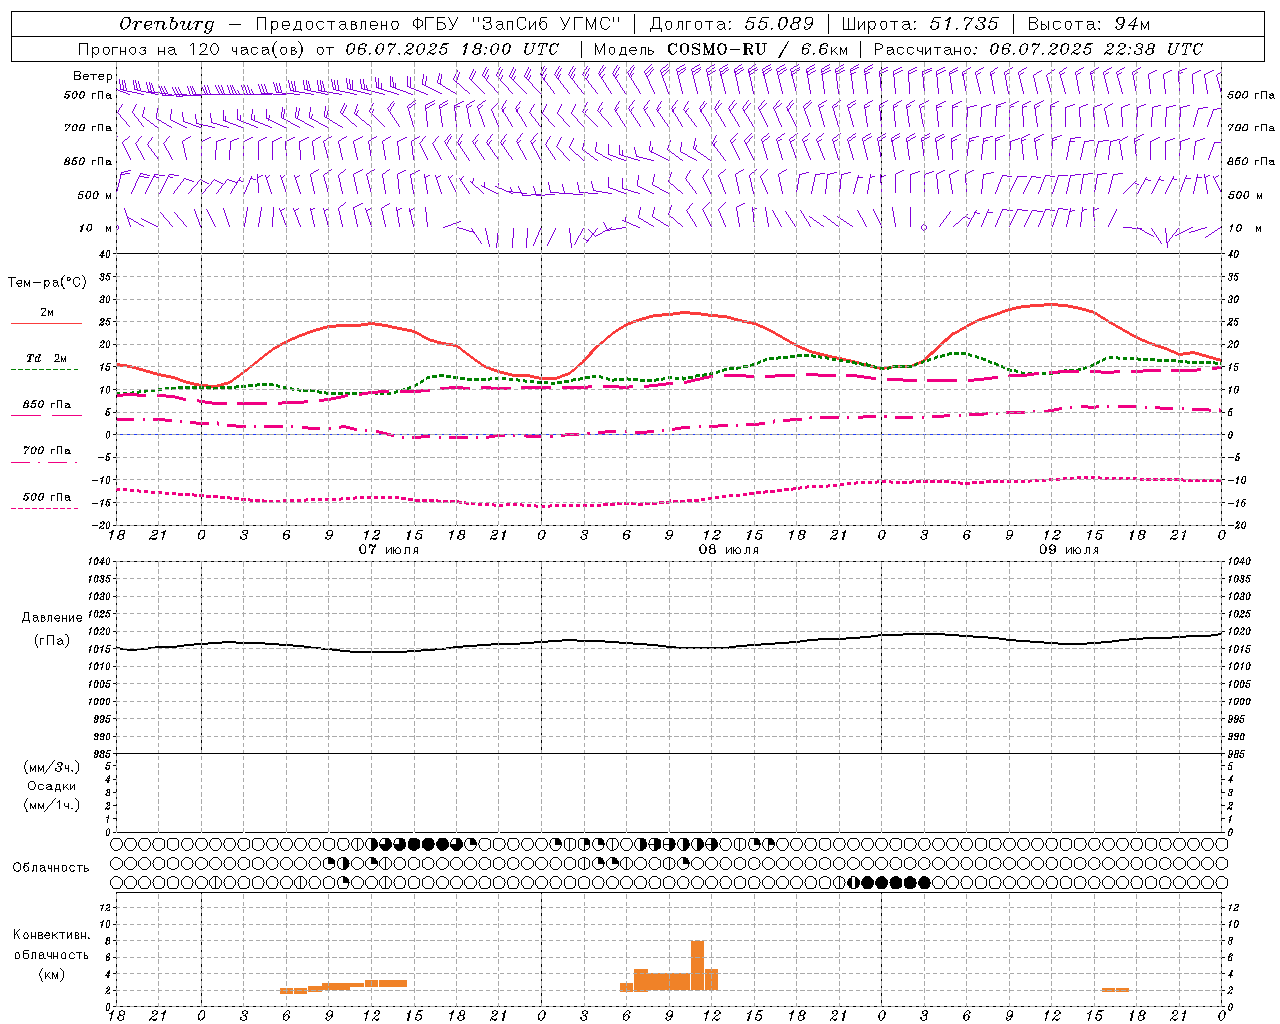1280x1024 pixels.
Task: Click the "(км)" unit label
Action: pos(52,974)
